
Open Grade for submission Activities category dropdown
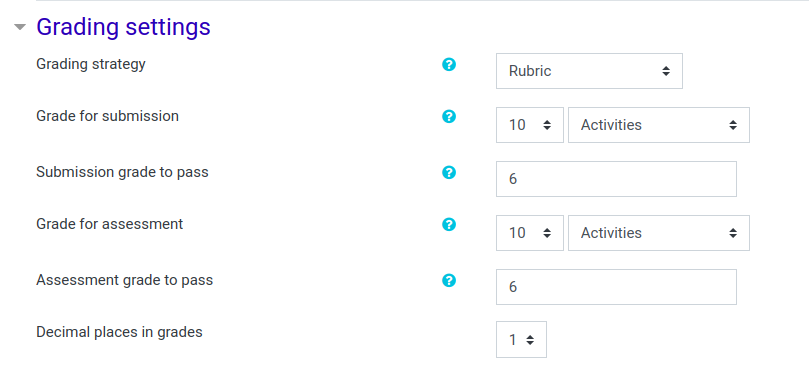point(658,125)
